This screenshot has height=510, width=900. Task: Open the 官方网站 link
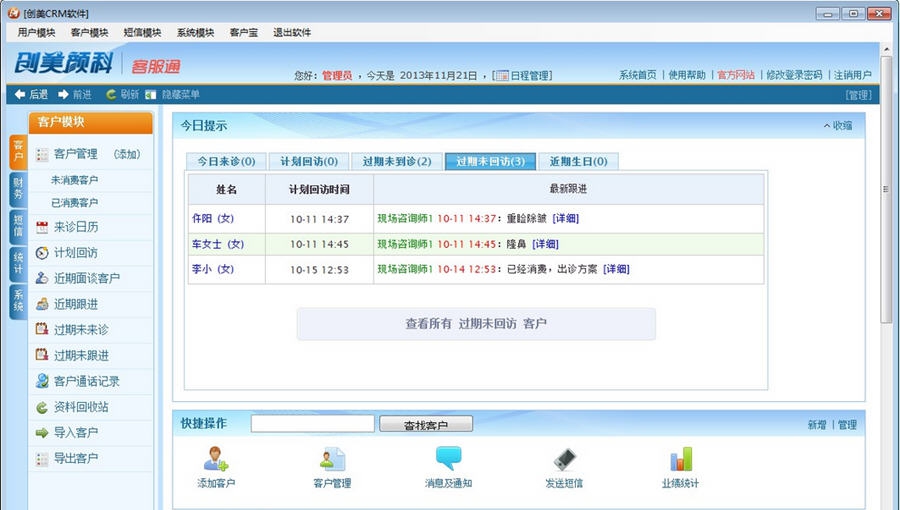[736, 75]
